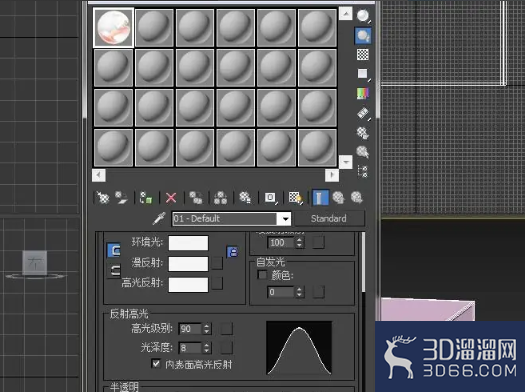Viewport: 525px width, 392px height.
Task: Toggle diffuse-specular color lock button
Action: point(114,270)
